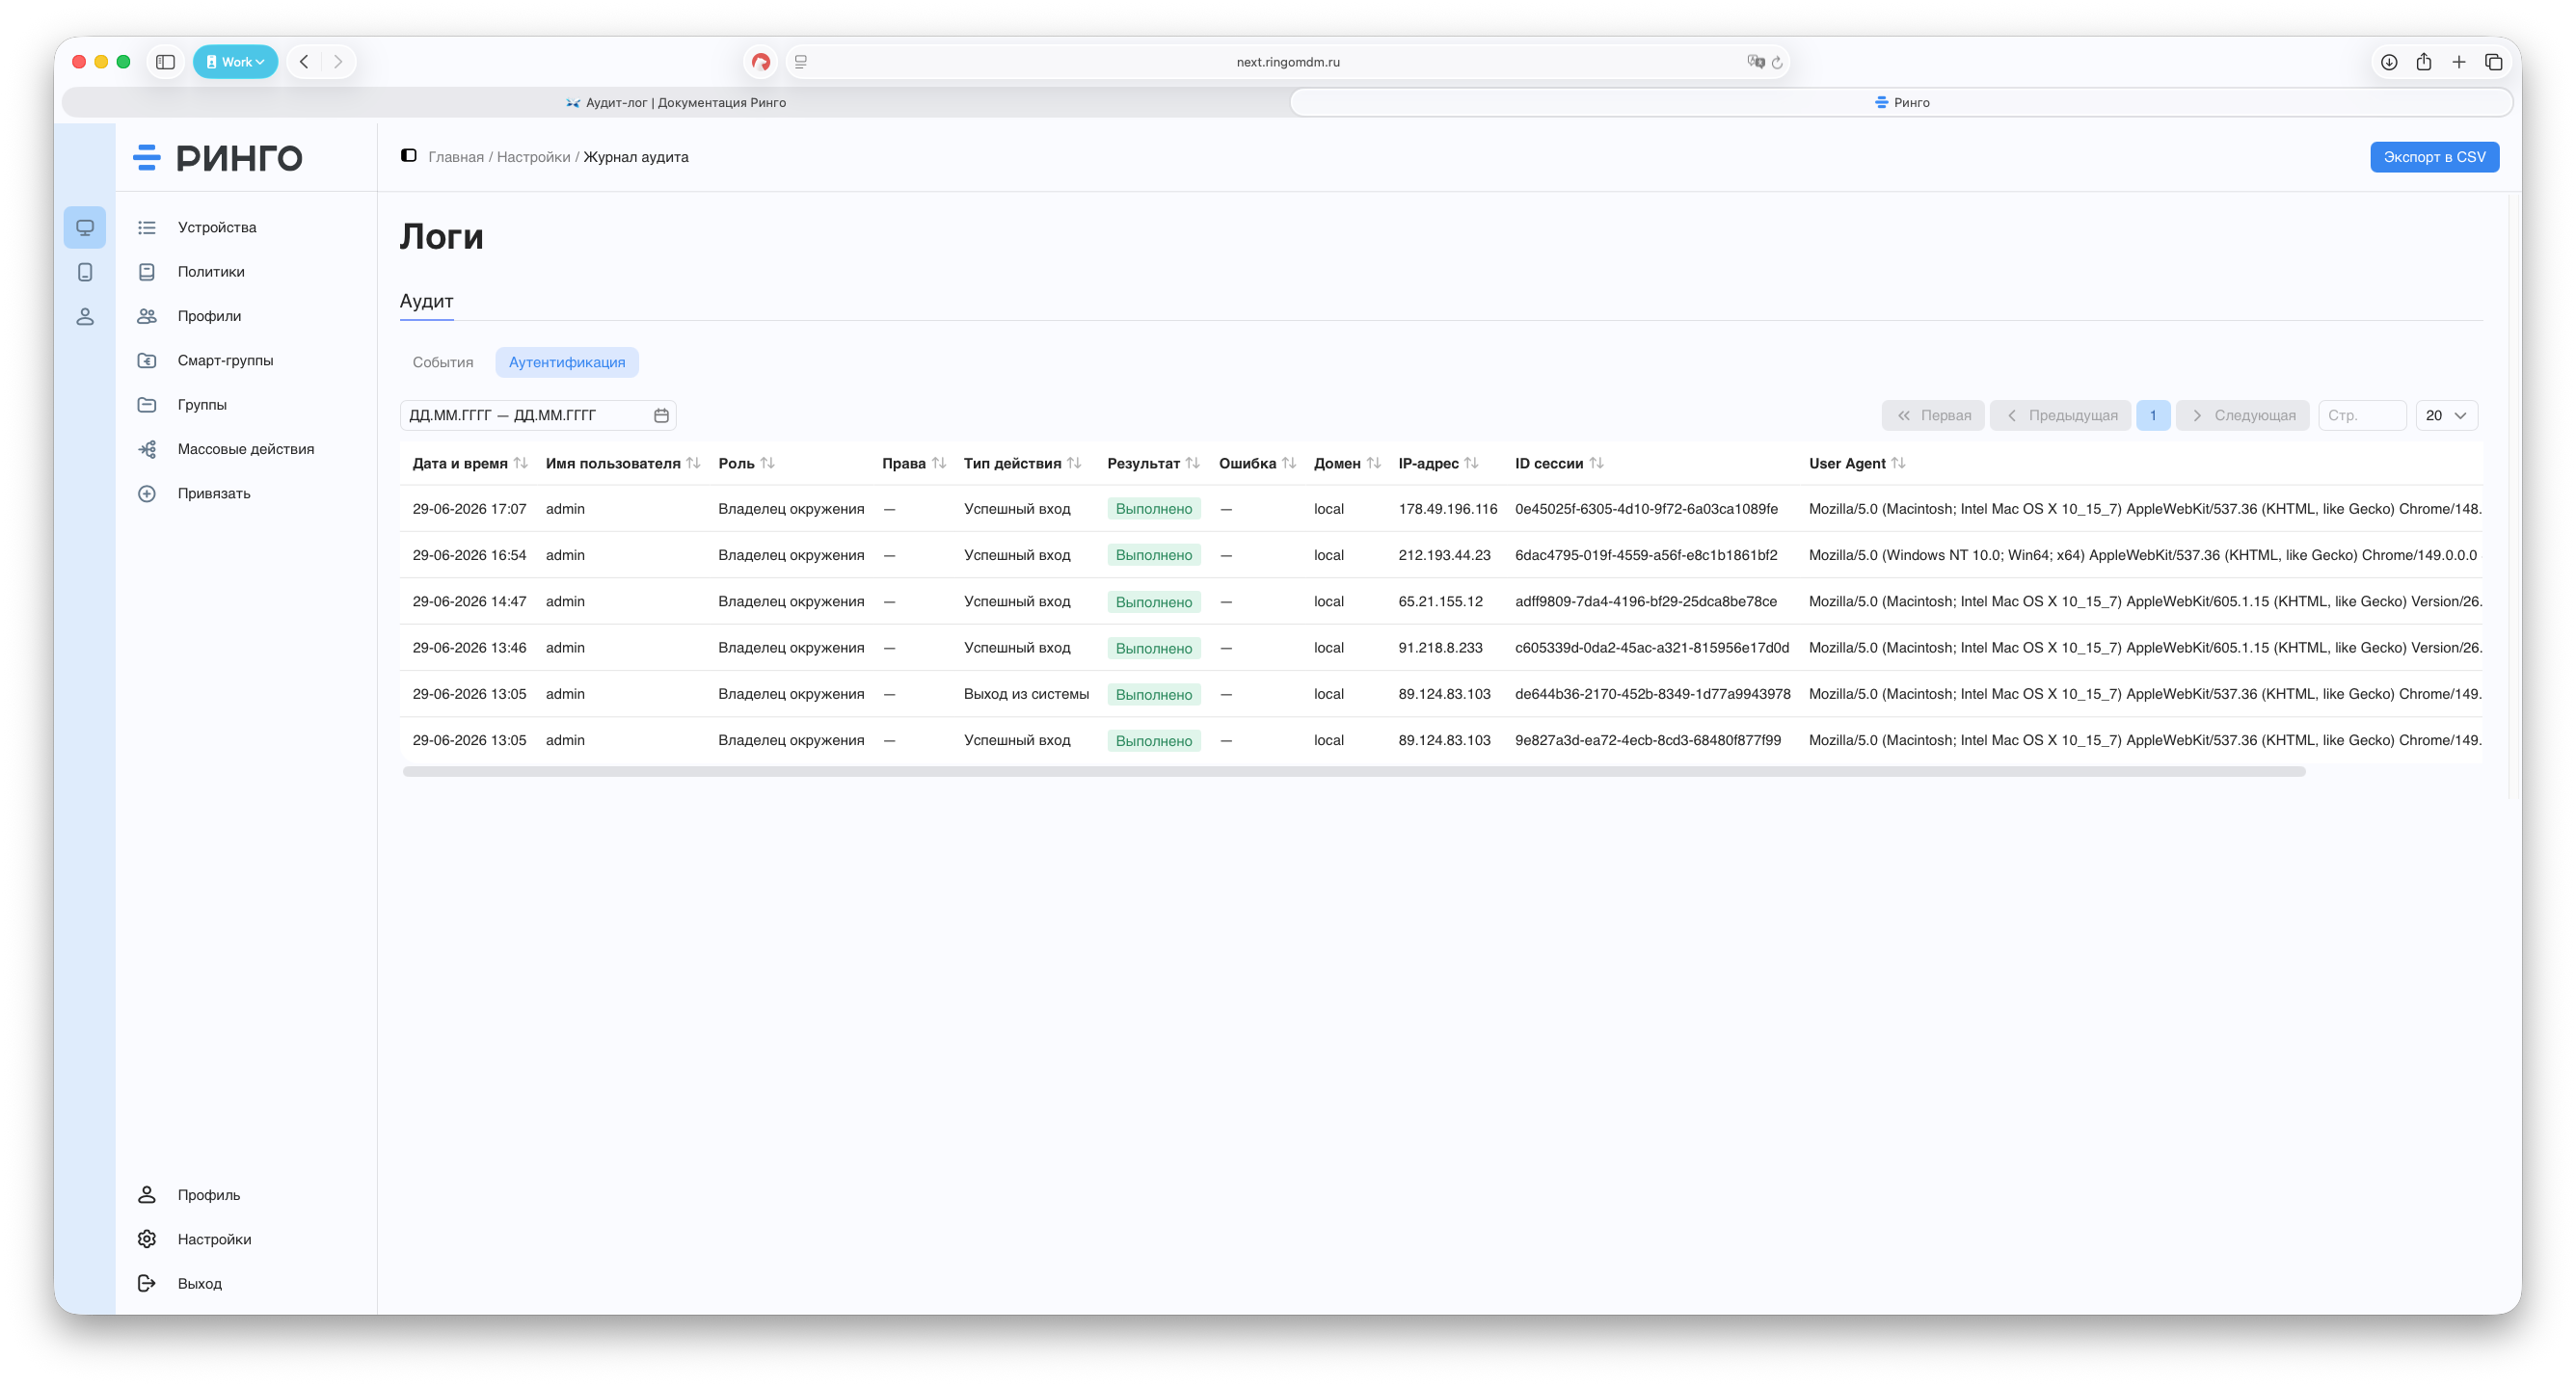This screenshot has height=1386, width=2576.
Task: Open the mobile devices section icon
Action: coord(85,272)
